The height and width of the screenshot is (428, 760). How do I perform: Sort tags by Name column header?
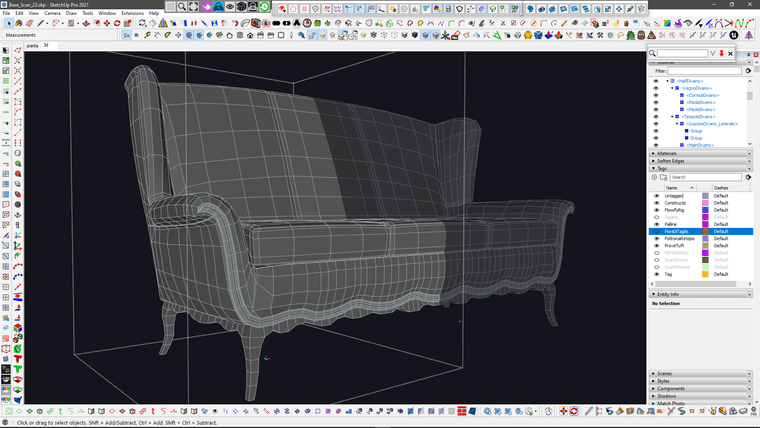[x=672, y=187]
